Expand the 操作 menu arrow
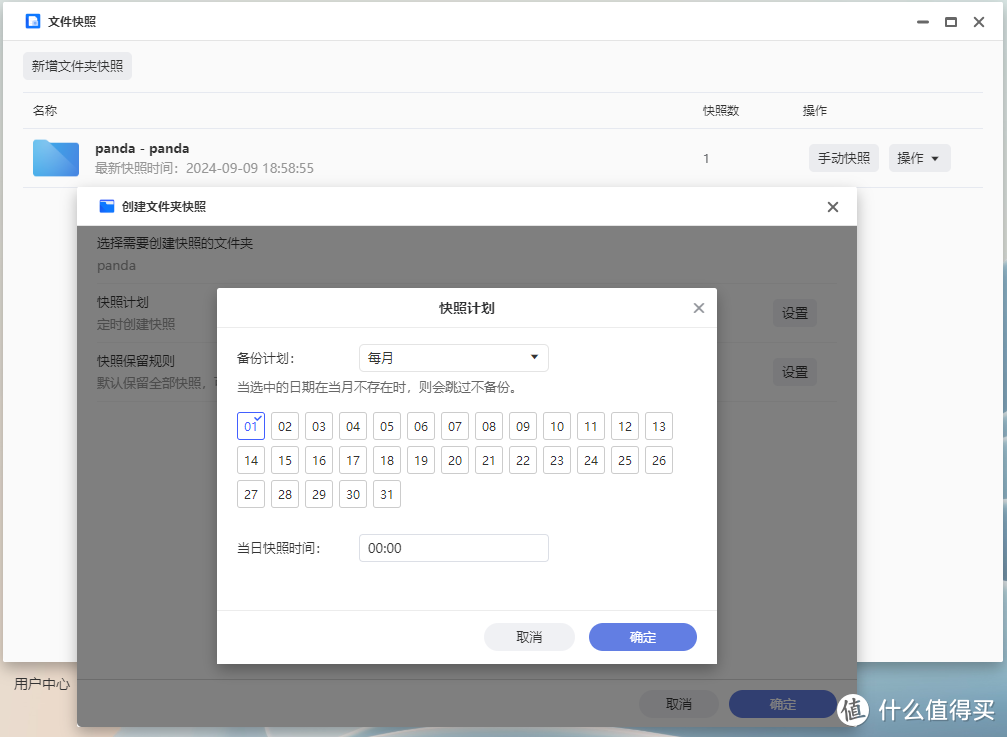The height and width of the screenshot is (737, 1007). click(x=934, y=158)
